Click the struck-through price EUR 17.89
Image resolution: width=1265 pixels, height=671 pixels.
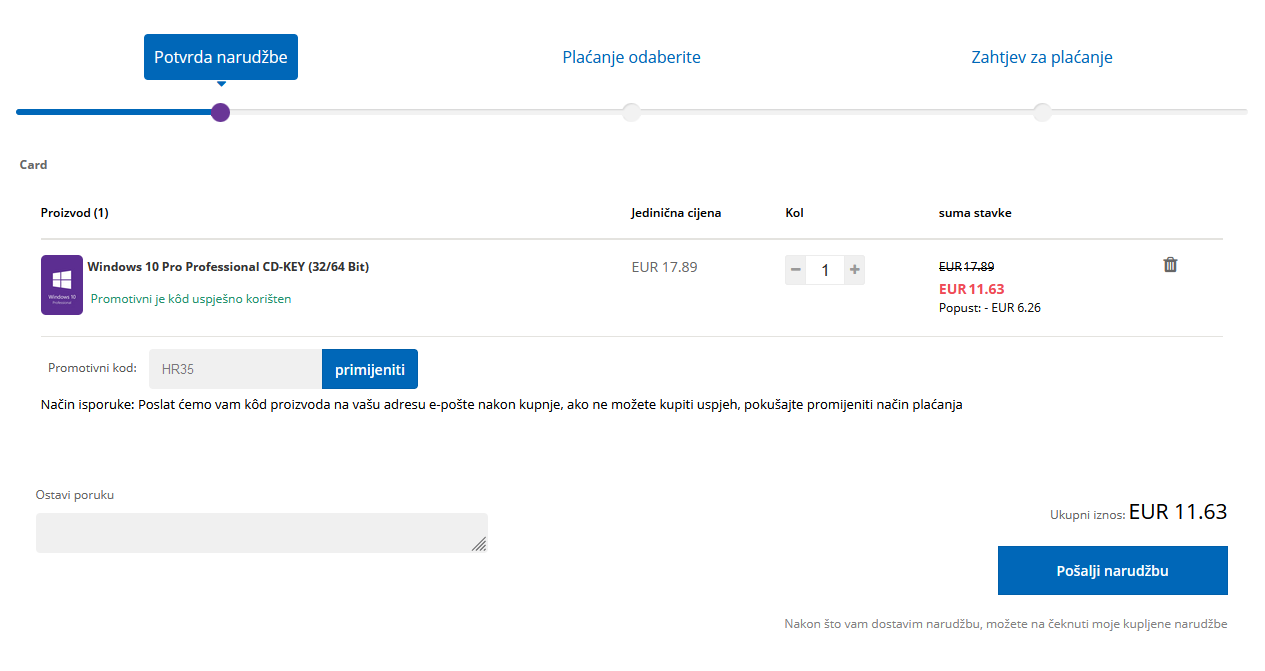coord(966,267)
